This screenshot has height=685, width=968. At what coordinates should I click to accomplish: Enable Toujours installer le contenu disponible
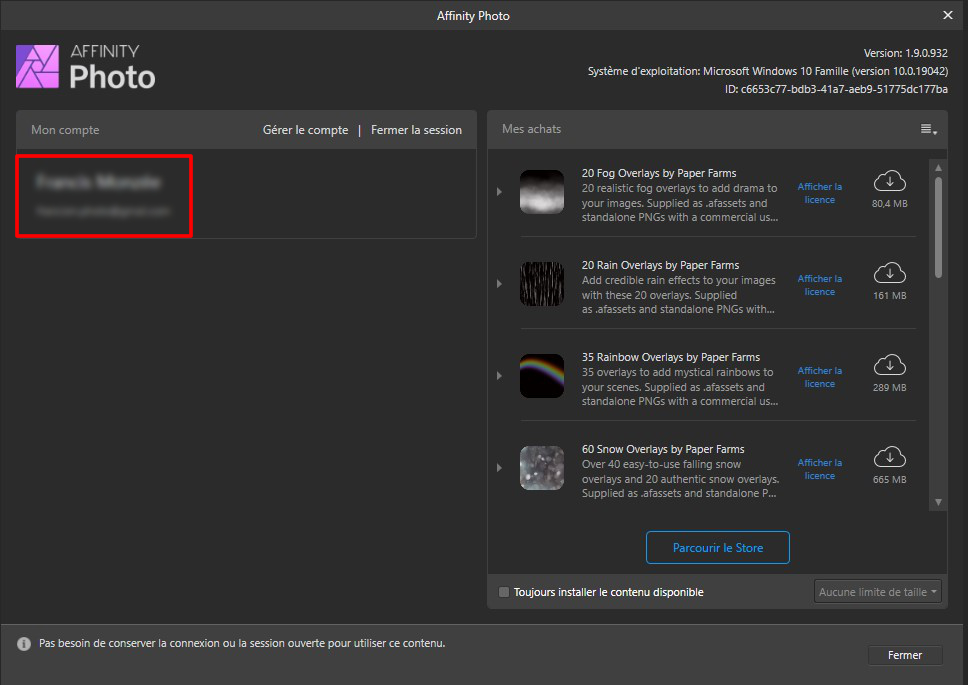point(504,592)
